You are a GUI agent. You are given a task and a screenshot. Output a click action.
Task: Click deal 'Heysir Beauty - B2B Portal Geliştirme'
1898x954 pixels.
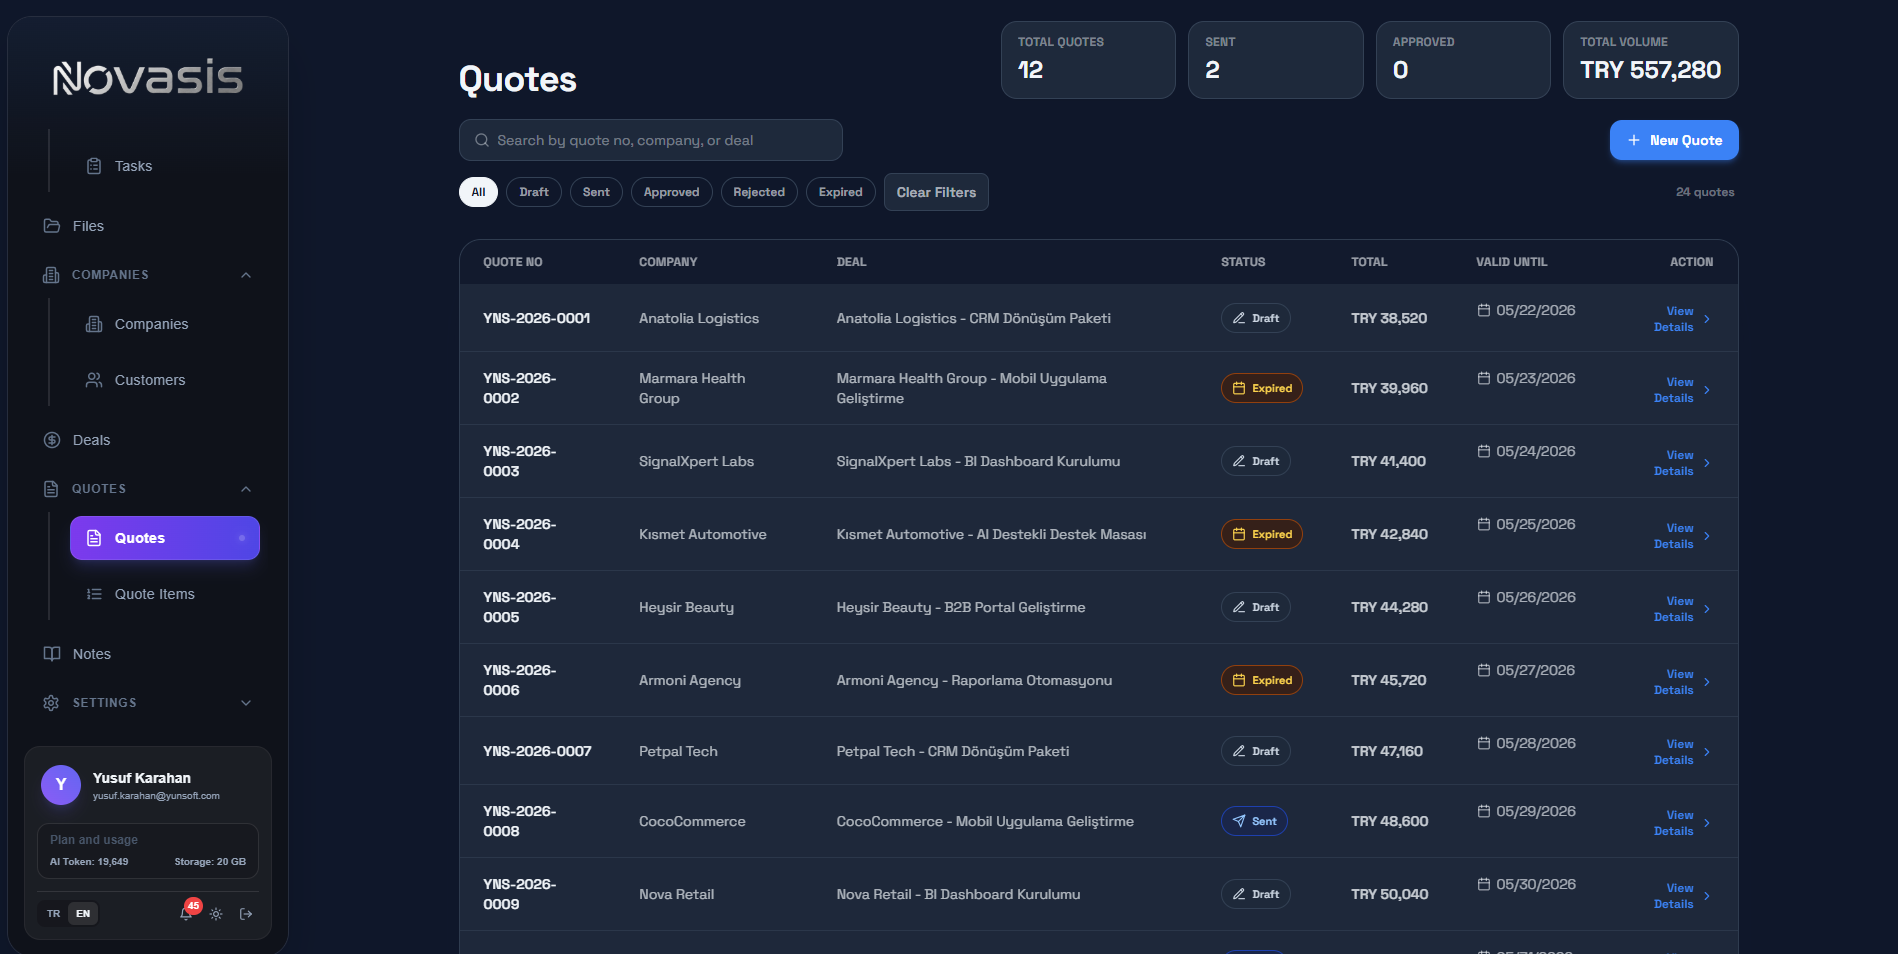pyautogui.click(x=961, y=607)
